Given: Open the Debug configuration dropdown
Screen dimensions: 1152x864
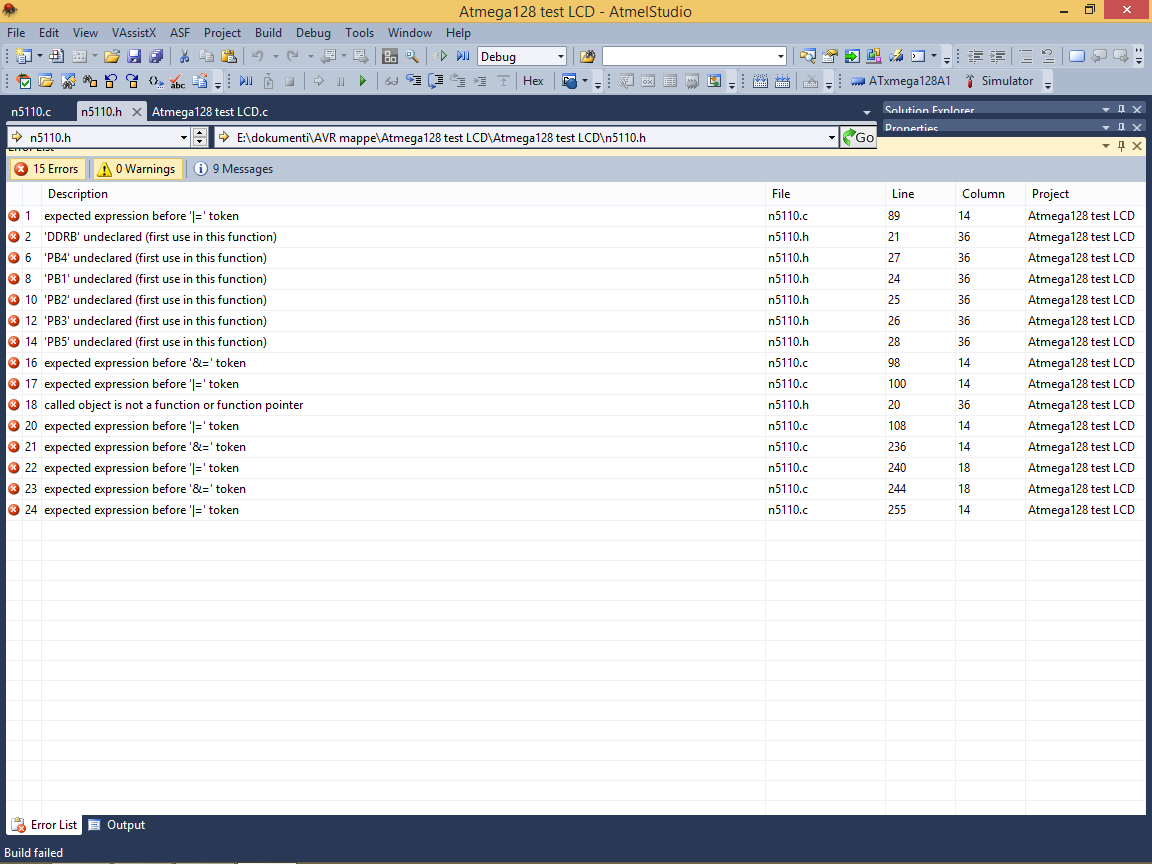Looking at the screenshot, I should tap(561, 57).
